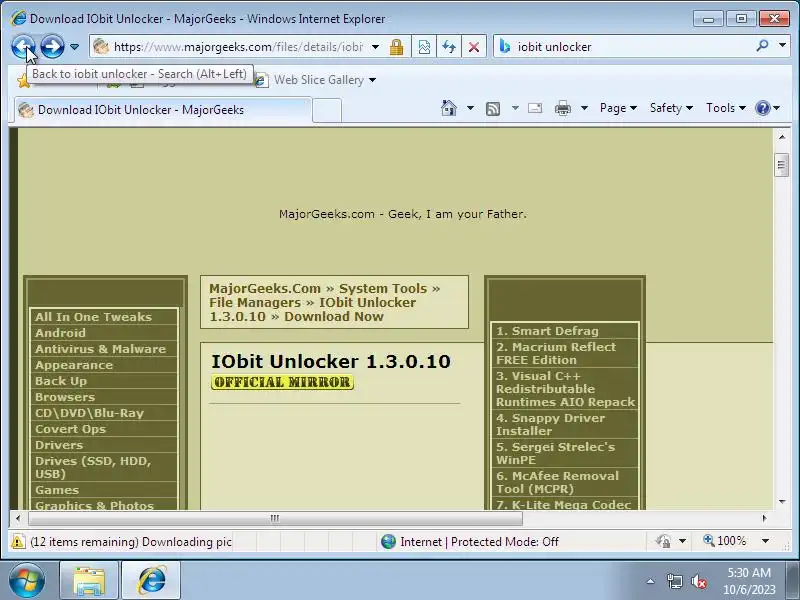The image size is (800, 600).
Task: Stop page loading with red X
Action: 474,47
